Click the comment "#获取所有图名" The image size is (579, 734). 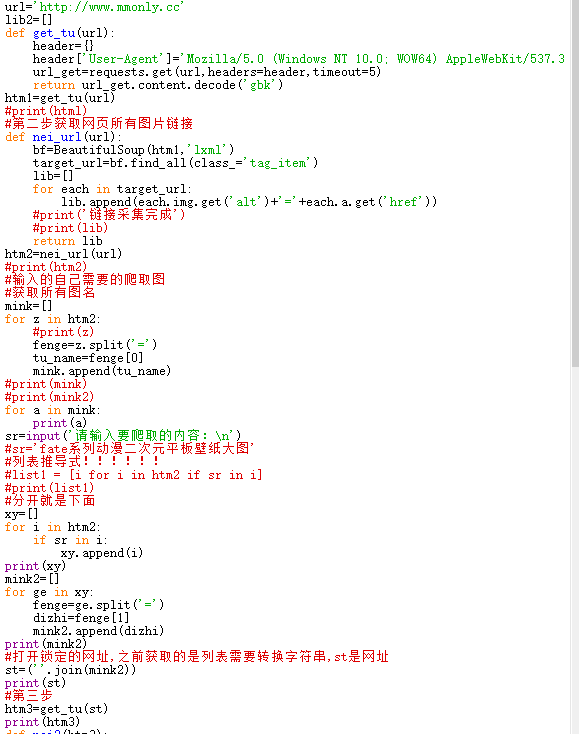coord(50,293)
